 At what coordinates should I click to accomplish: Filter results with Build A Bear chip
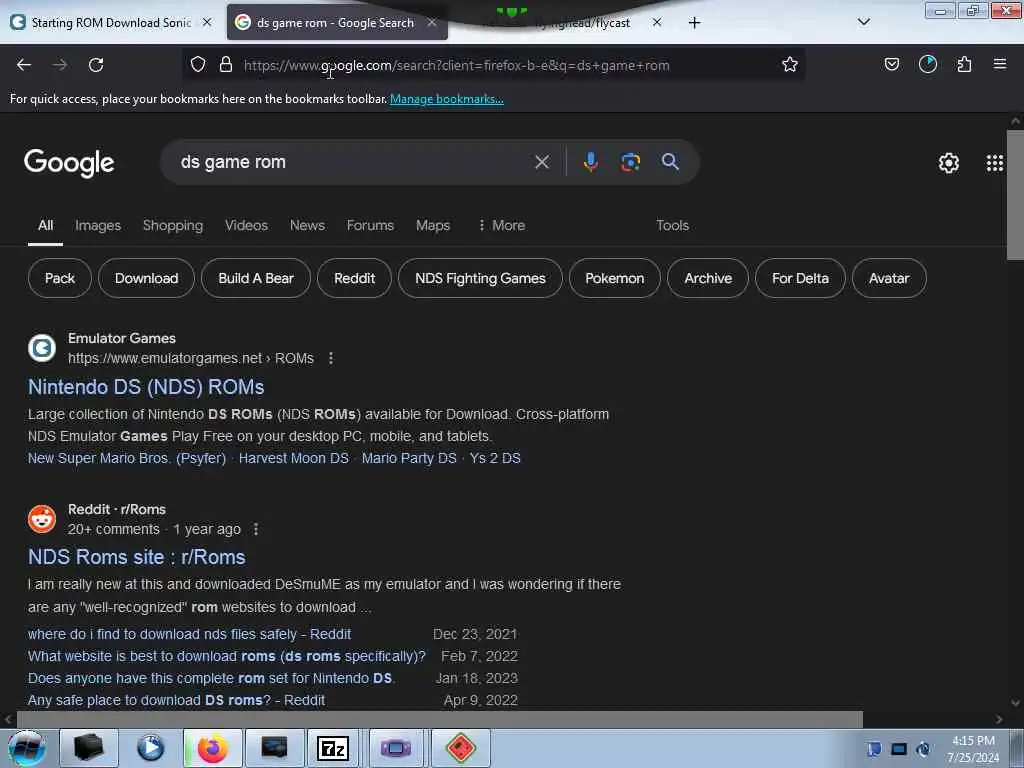point(256,278)
